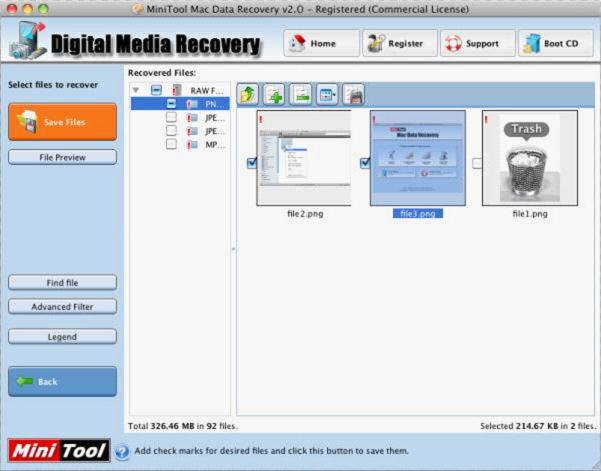Toggle the PN... folder checkbox

[171, 103]
